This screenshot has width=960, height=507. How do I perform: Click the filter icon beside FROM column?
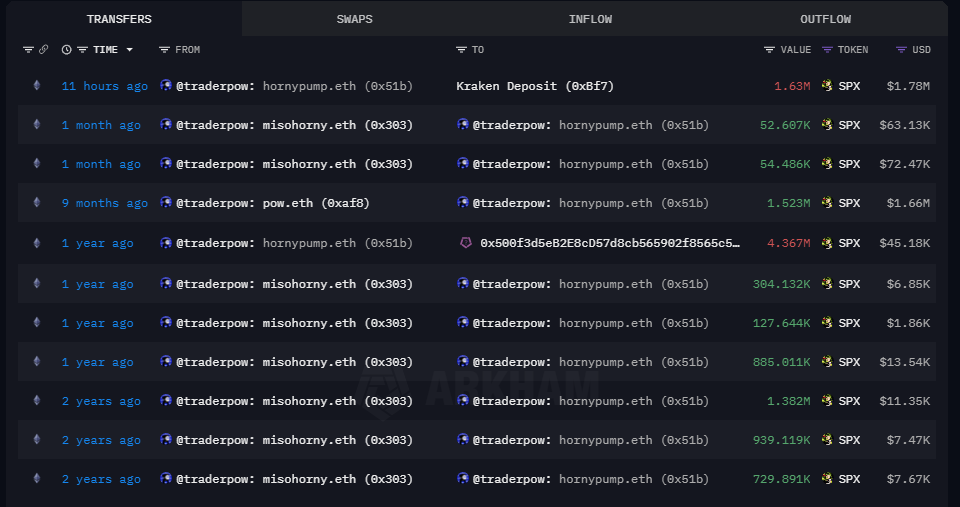click(164, 50)
